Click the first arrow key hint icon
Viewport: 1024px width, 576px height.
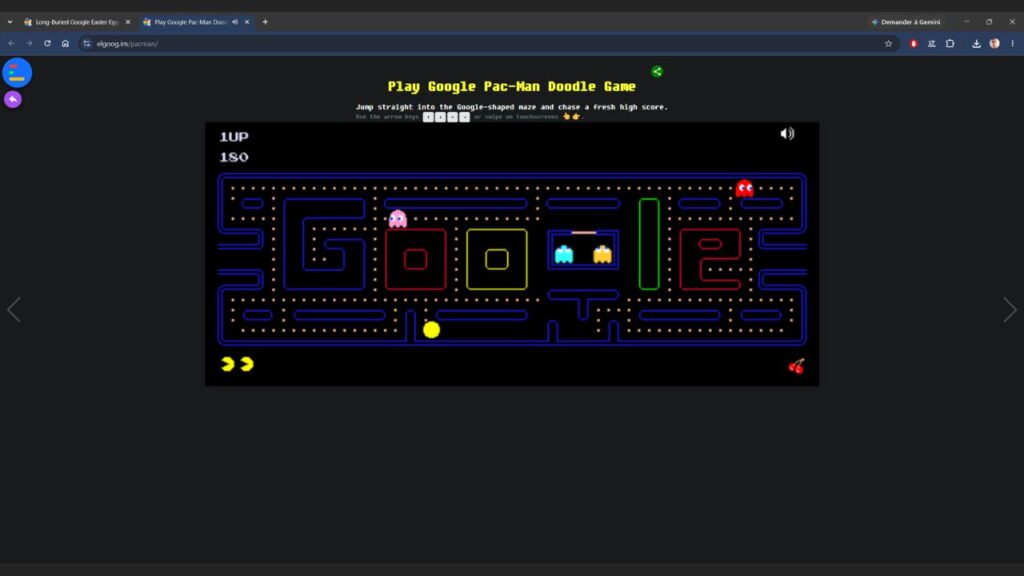[x=428, y=117]
